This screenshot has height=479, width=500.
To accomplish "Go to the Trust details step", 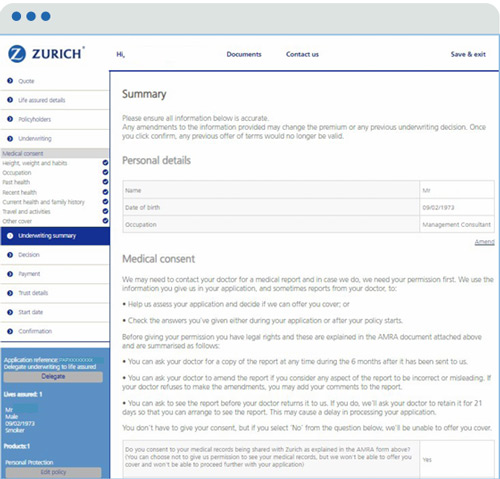I will click(x=55, y=293).
